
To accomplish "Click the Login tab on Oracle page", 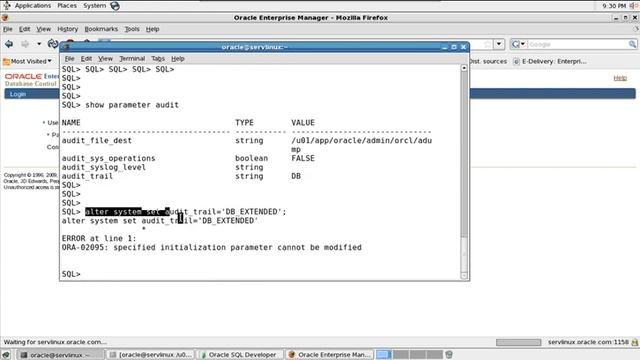I will [18, 94].
